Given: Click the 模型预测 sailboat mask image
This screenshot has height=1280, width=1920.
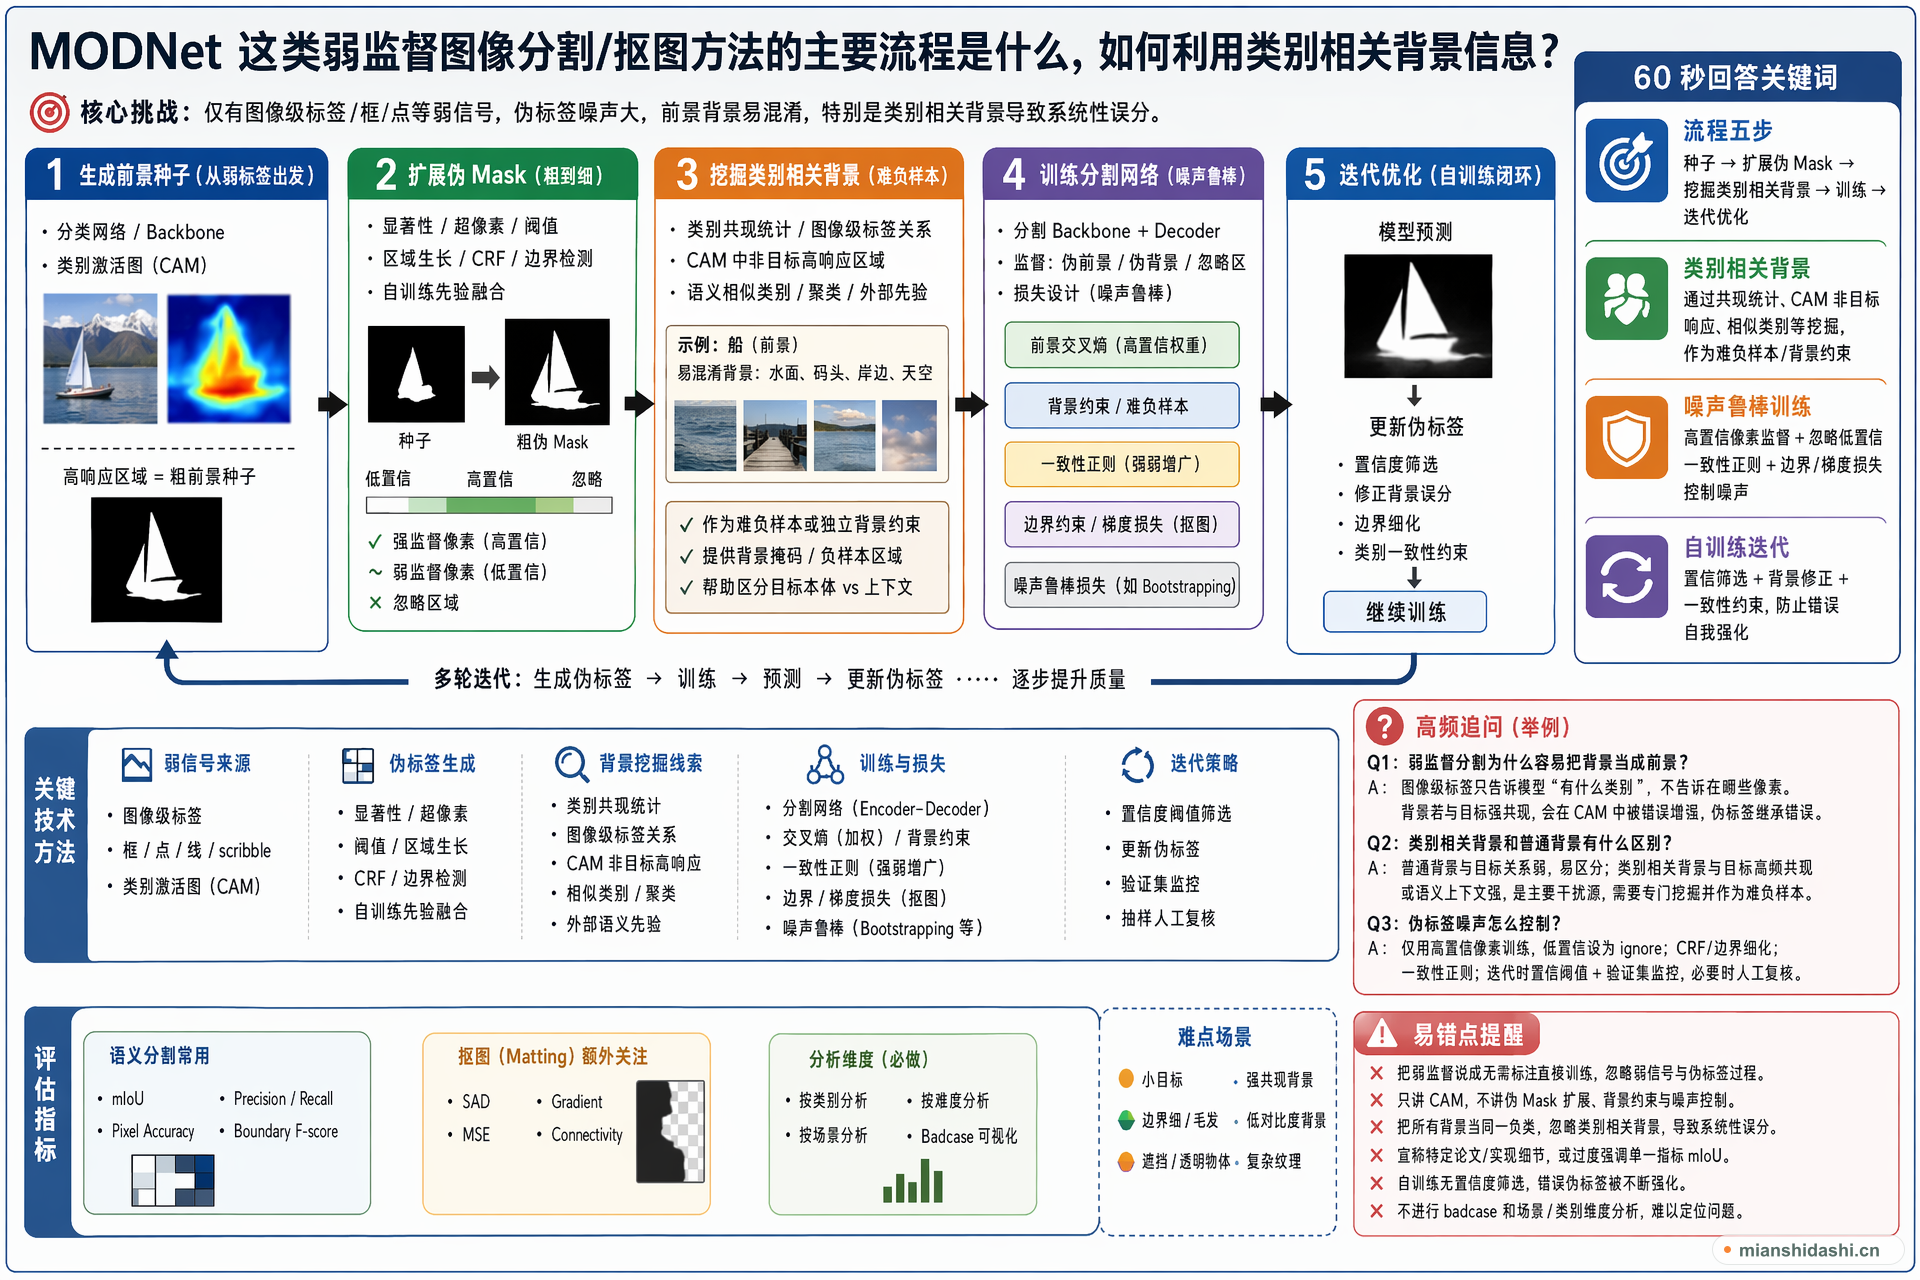Looking at the screenshot, I should (x=1417, y=316).
